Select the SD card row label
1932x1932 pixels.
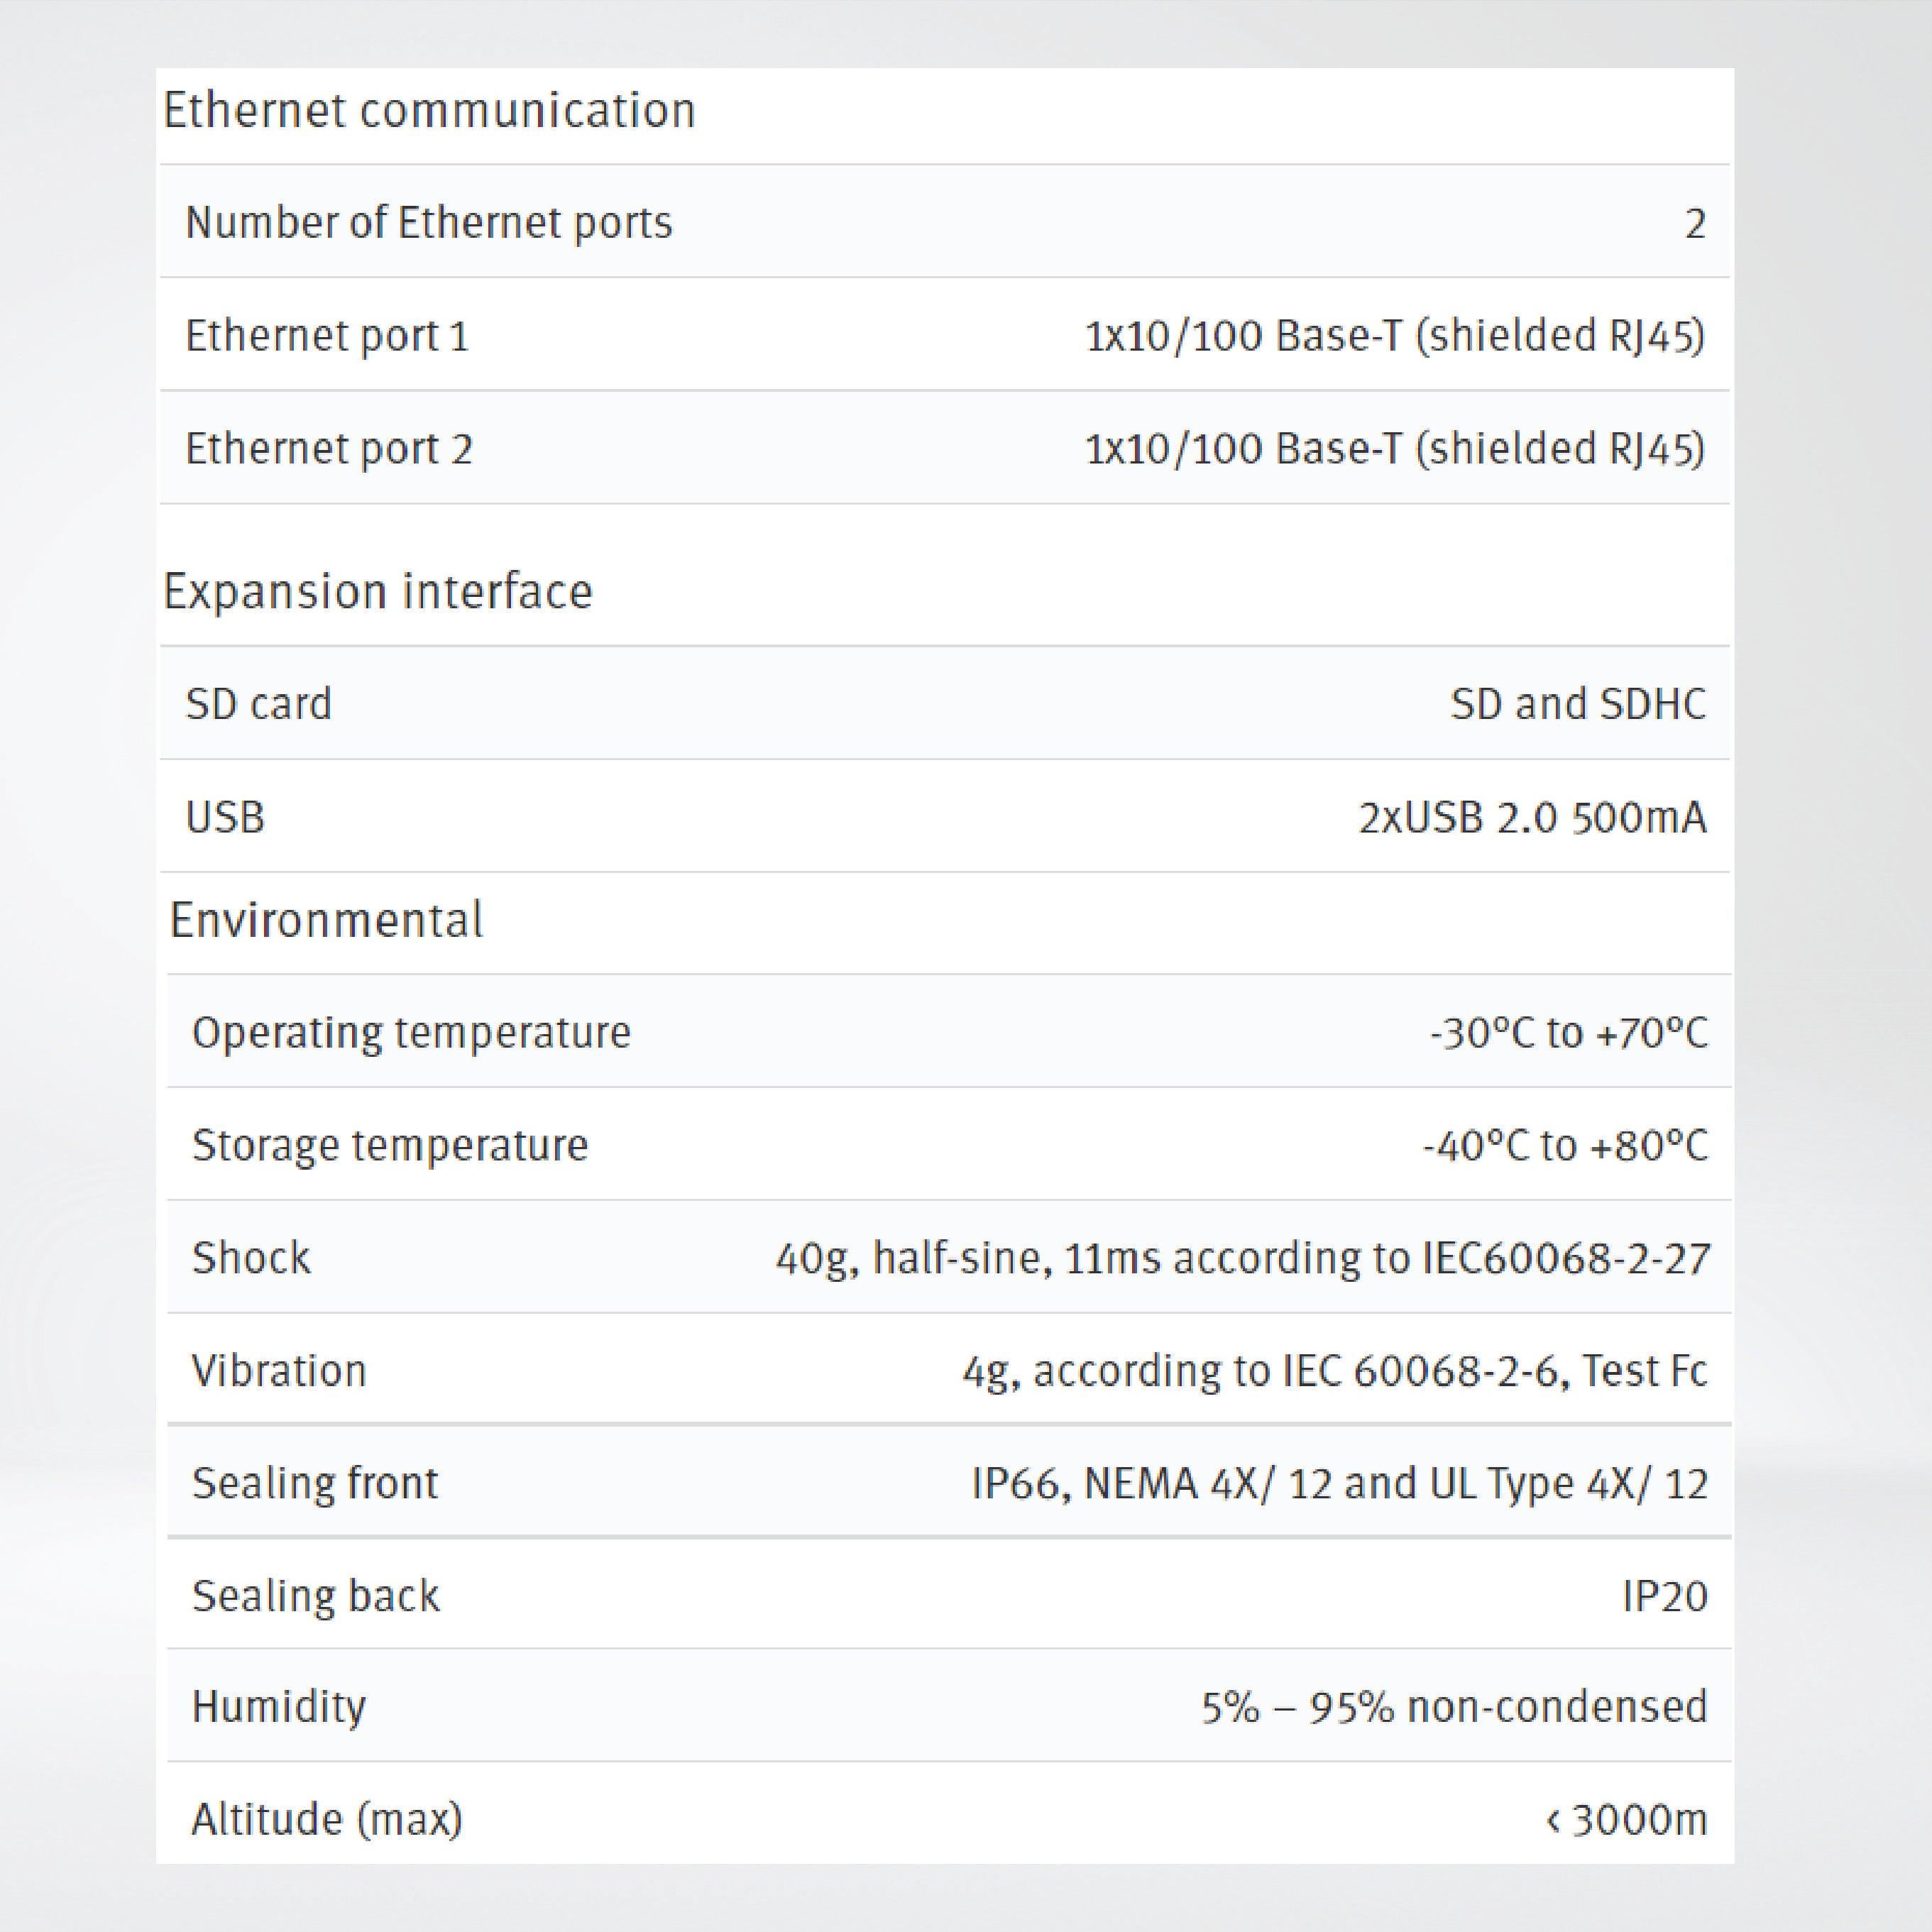(x=259, y=704)
